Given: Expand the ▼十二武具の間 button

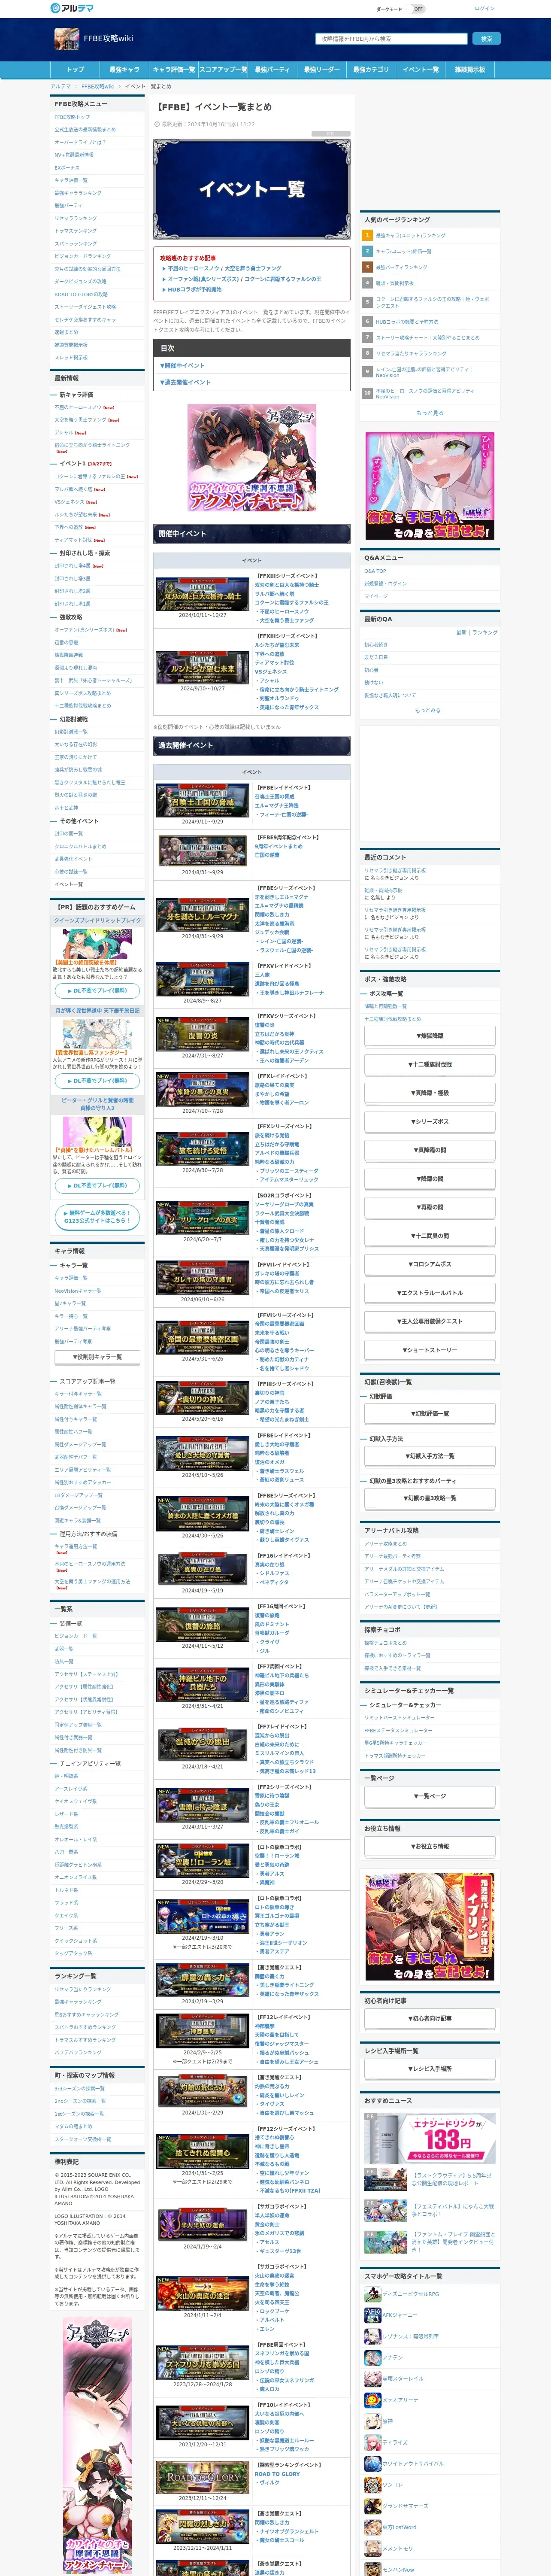Looking at the screenshot, I should (x=430, y=1236).
